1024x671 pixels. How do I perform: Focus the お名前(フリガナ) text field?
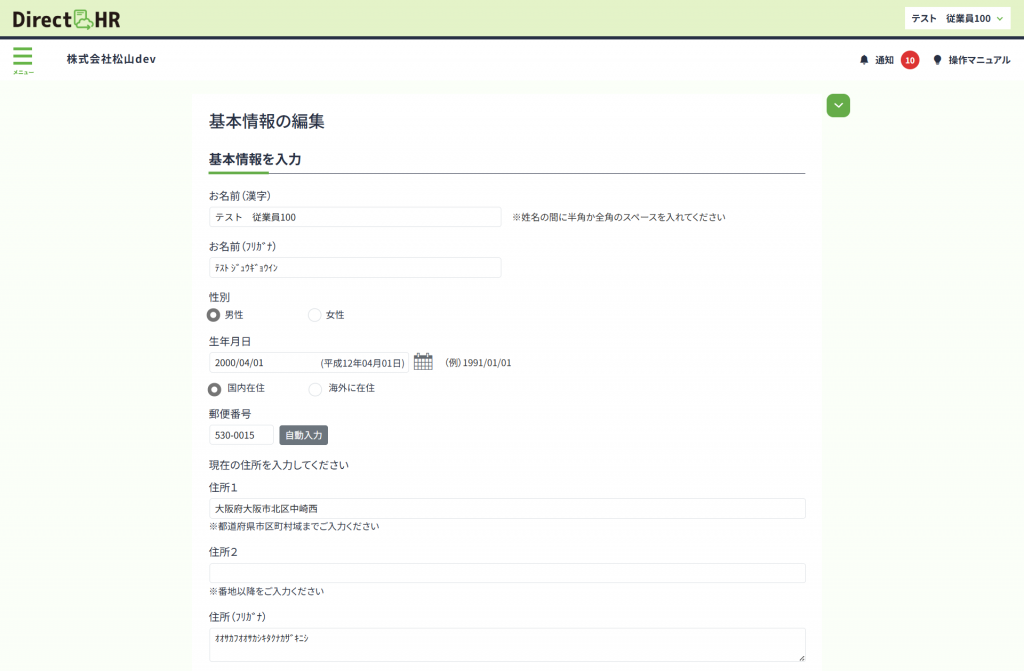[355, 268]
